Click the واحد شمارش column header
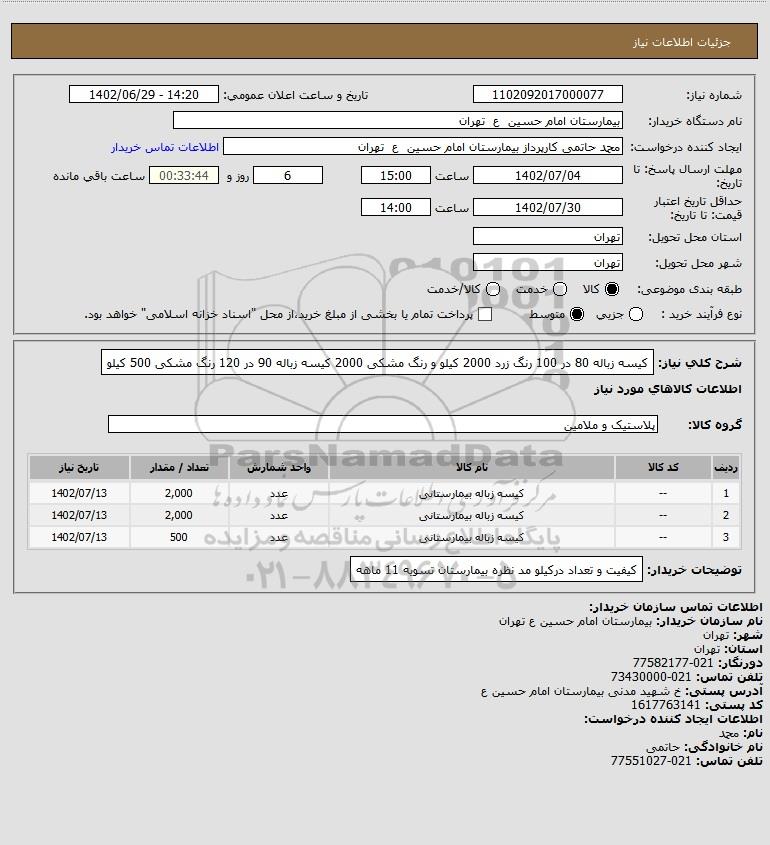 [279, 467]
